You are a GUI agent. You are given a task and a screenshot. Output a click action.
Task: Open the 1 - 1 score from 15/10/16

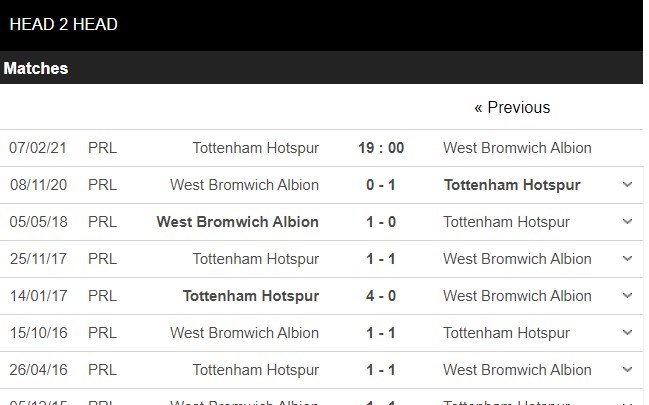[x=381, y=333]
